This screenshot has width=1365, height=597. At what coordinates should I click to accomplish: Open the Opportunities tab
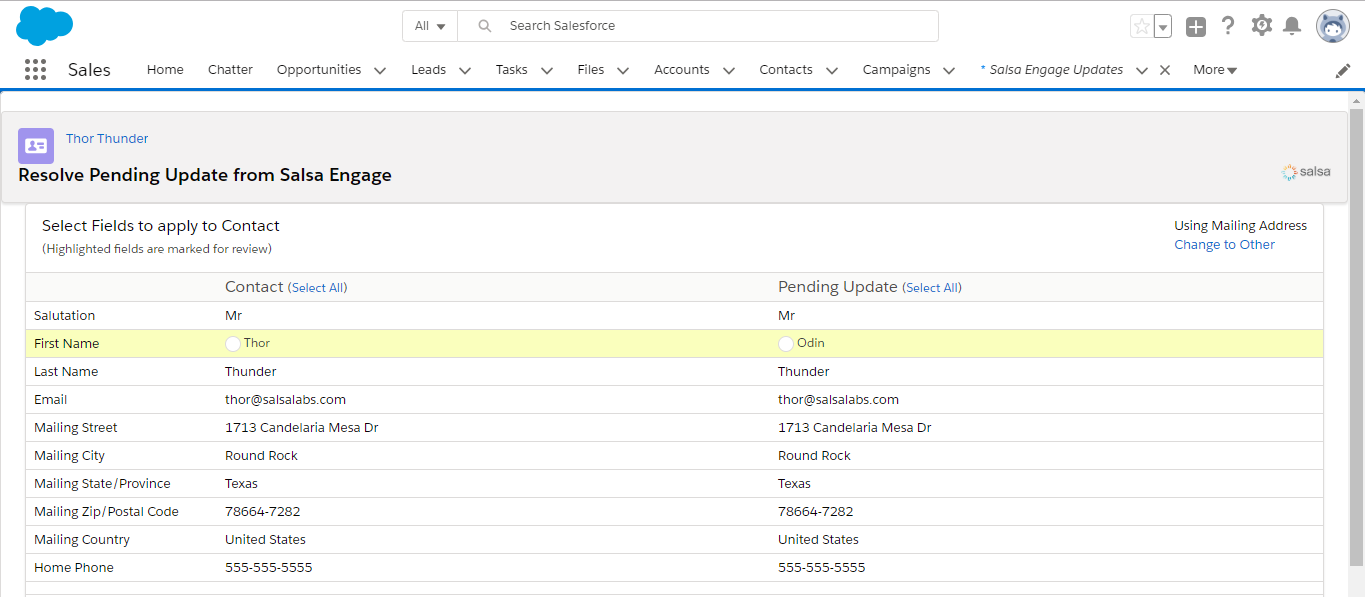coord(319,70)
